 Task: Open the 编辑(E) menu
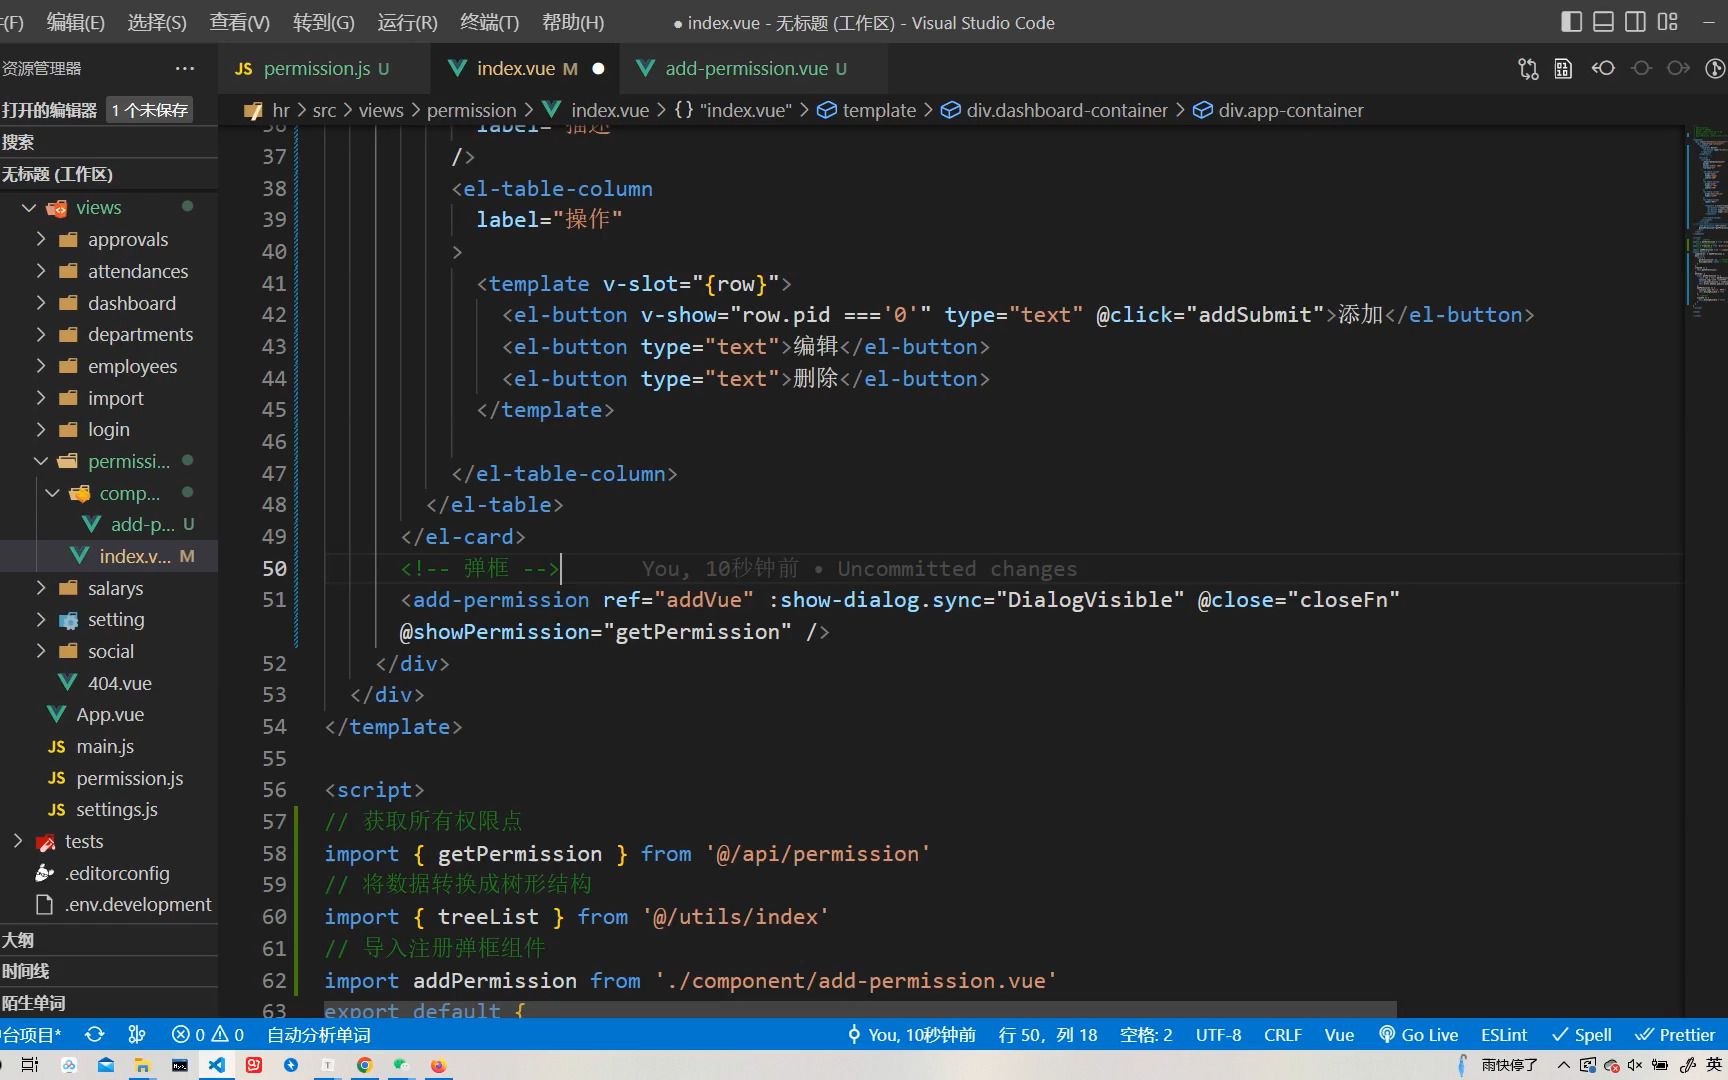75,22
